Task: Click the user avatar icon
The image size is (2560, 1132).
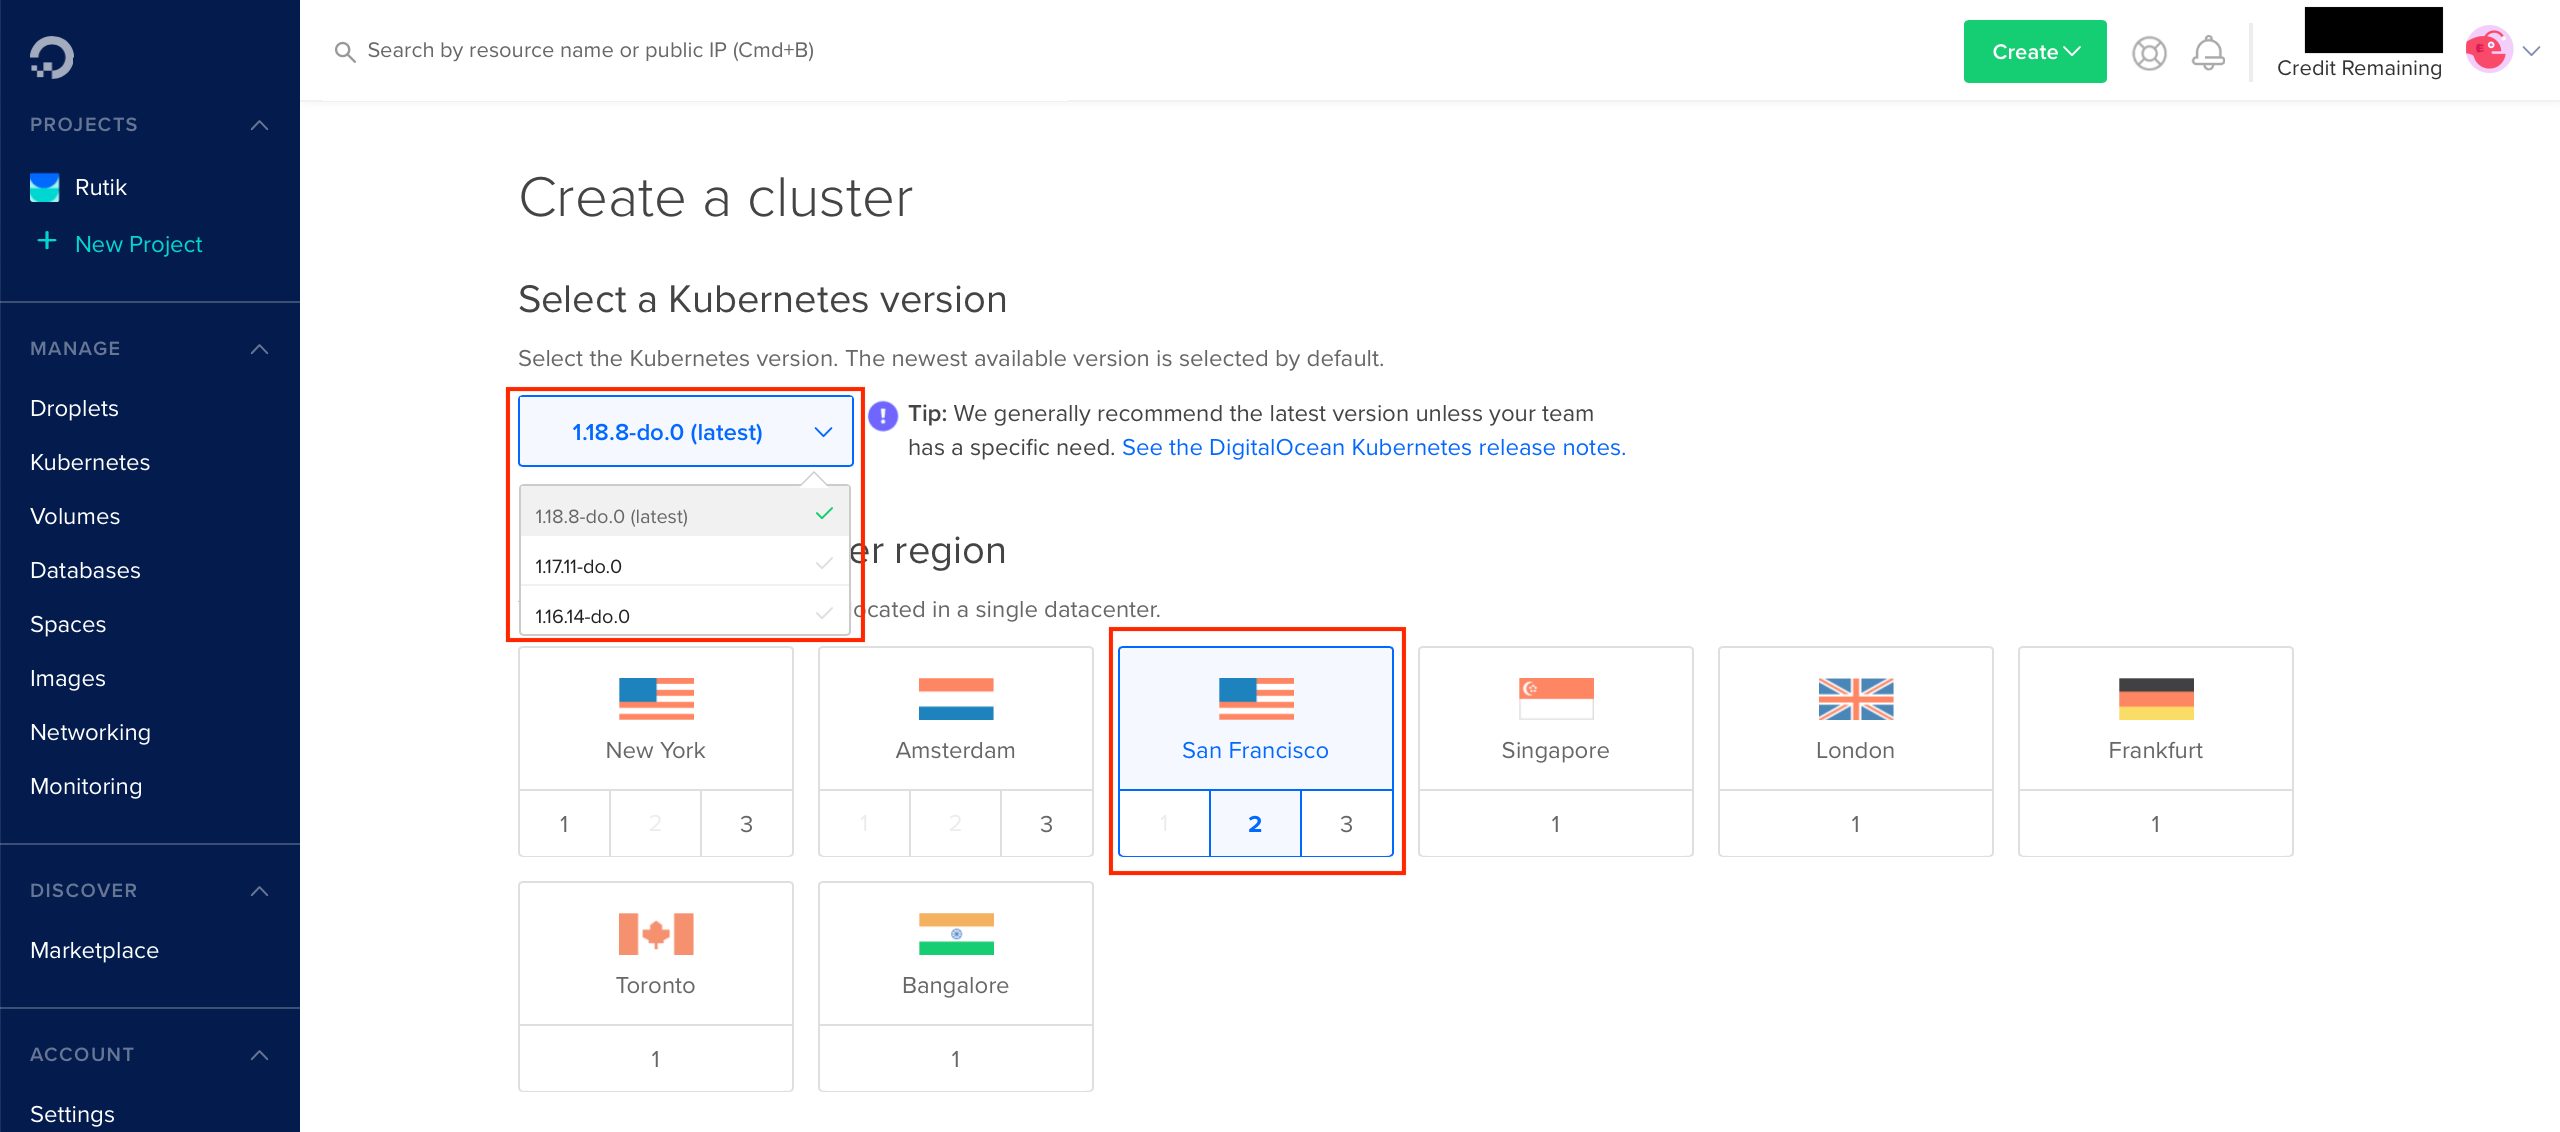Action: [2487, 49]
